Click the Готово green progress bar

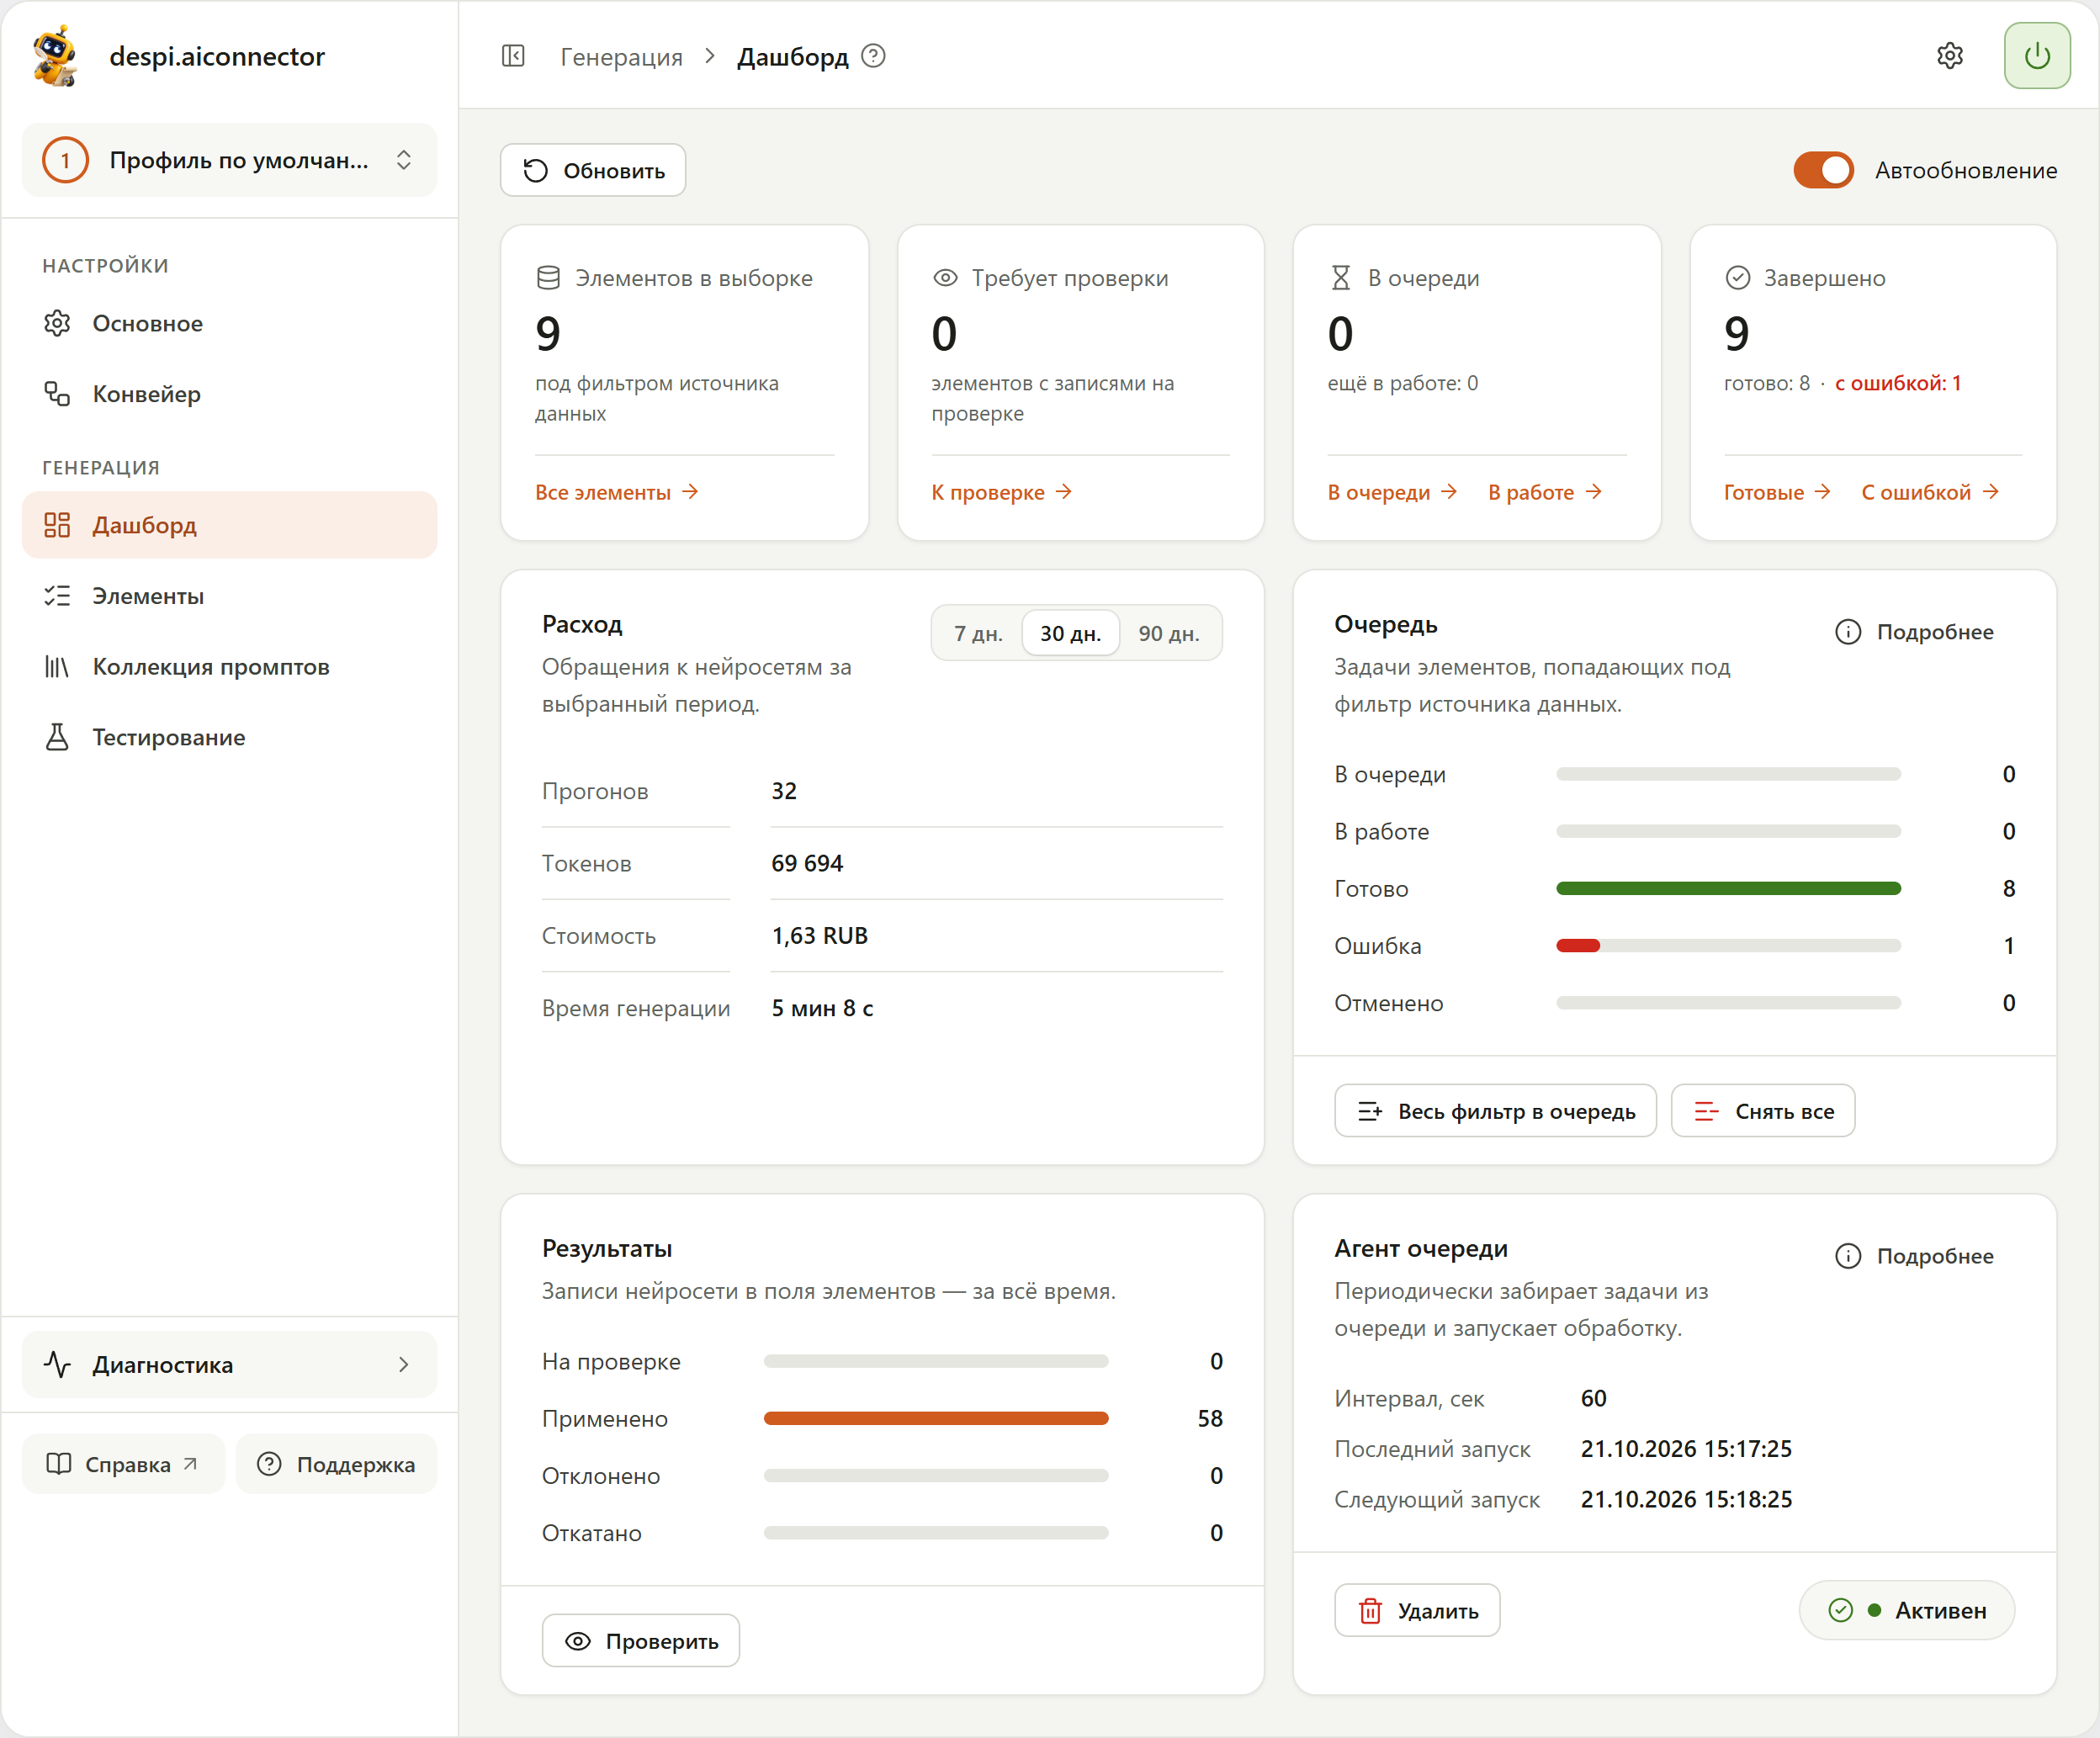pyautogui.click(x=1727, y=889)
